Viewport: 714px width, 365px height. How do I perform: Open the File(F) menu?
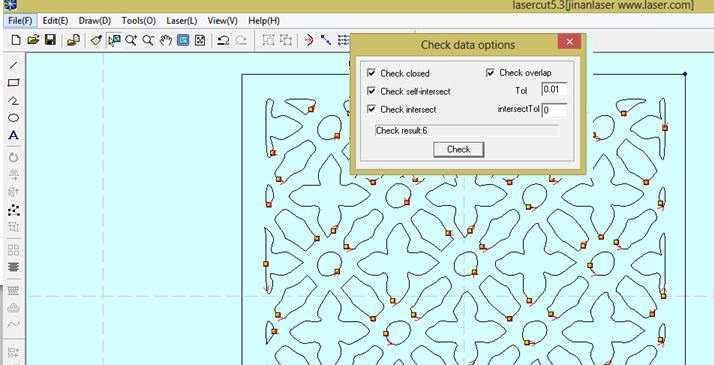point(20,20)
